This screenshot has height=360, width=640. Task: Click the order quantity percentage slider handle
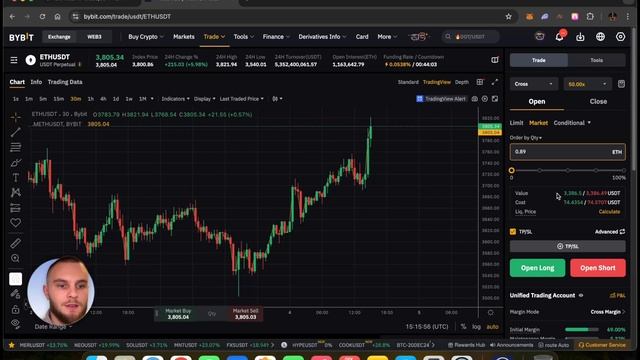point(511,171)
